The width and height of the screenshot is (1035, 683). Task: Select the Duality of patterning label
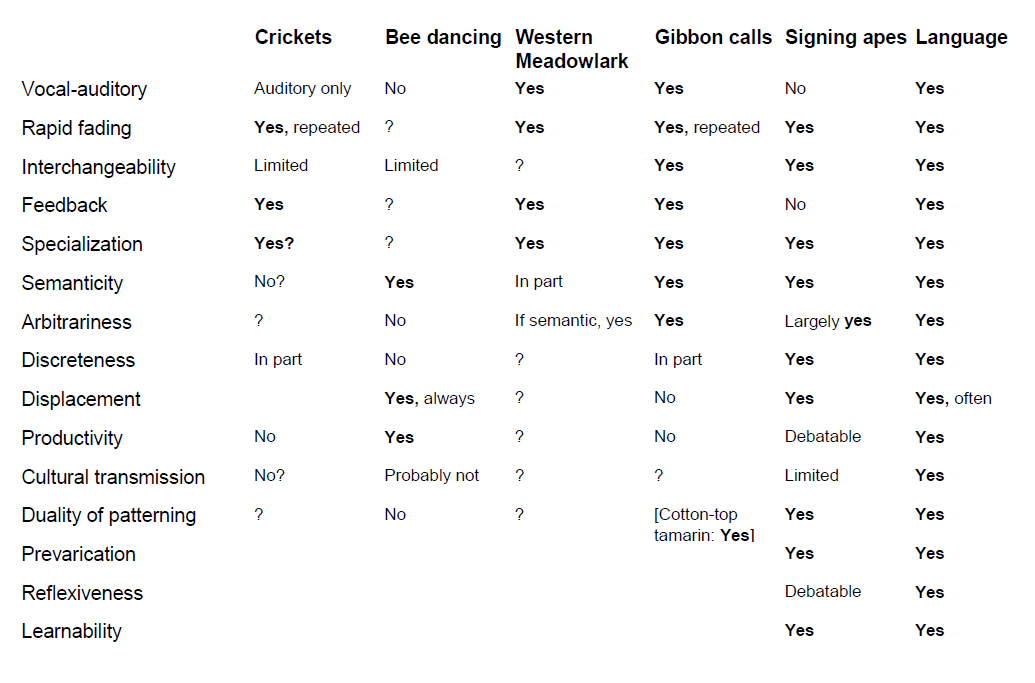pyautogui.click(x=108, y=515)
